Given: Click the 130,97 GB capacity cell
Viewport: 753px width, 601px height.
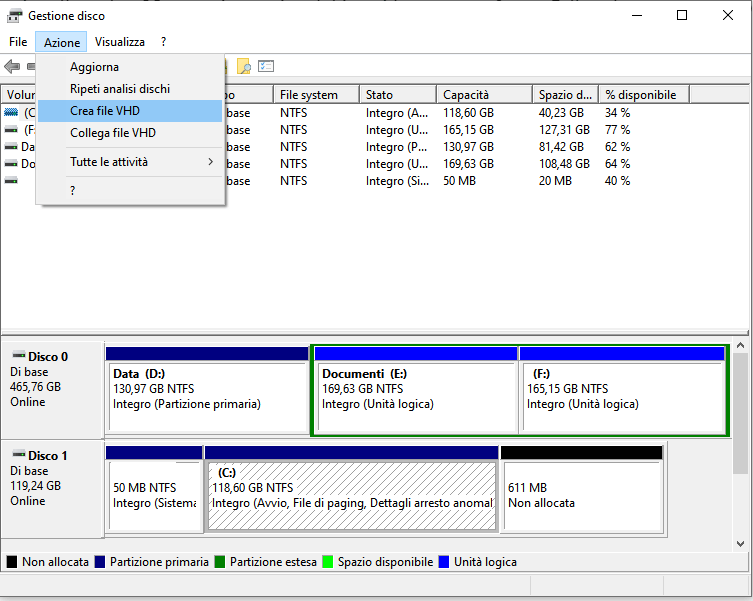Looking at the screenshot, I should (468, 147).
